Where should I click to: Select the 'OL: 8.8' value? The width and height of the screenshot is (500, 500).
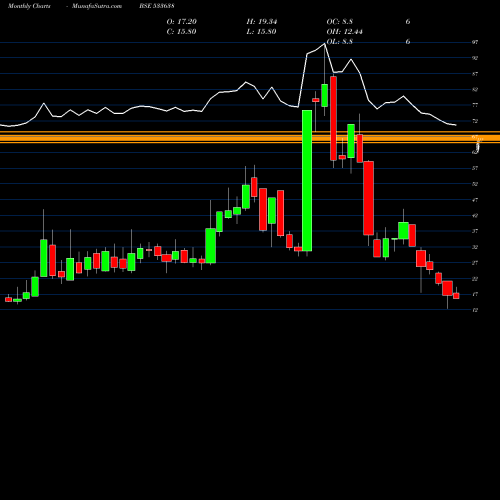coord(340,42)
